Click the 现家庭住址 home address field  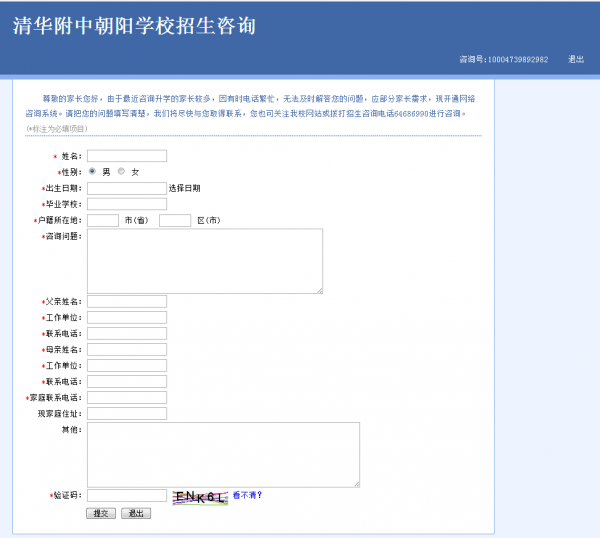pyautogui.click(x=127, y=413)
